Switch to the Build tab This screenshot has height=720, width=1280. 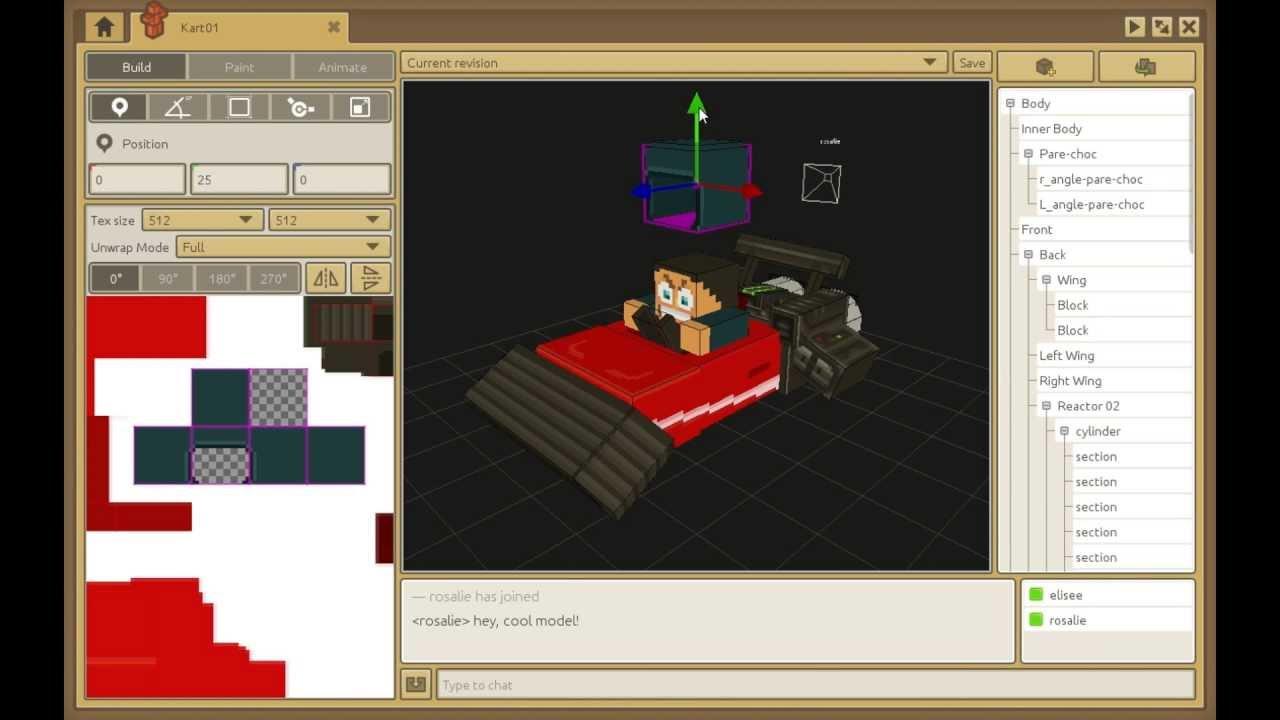(137, 67)
